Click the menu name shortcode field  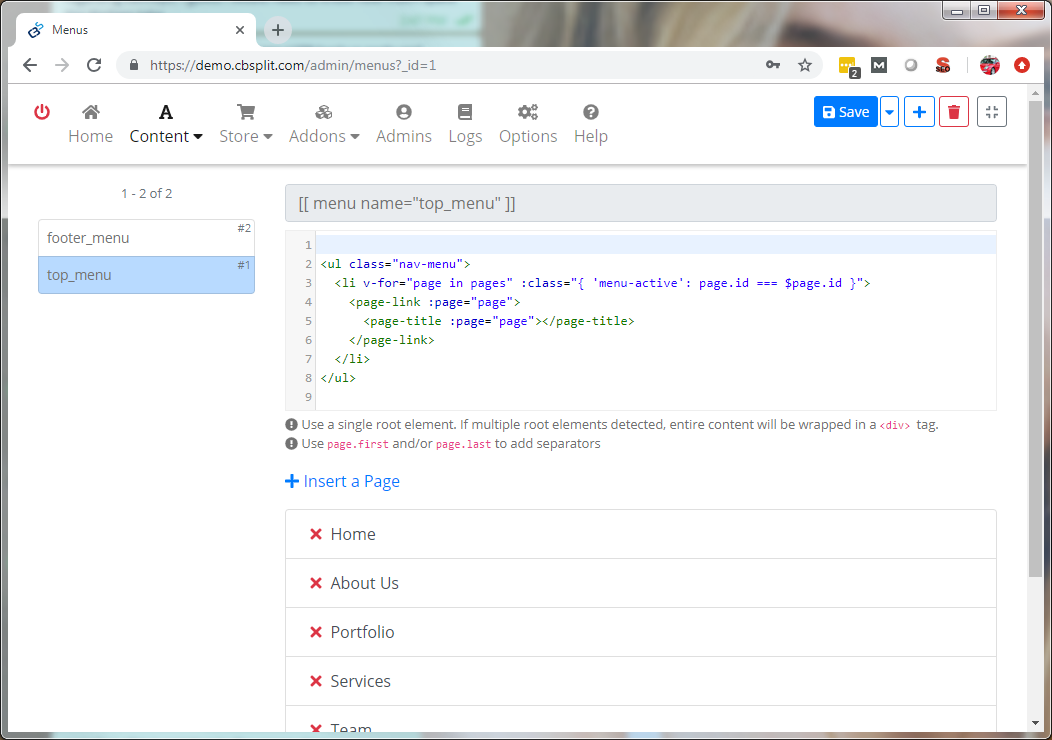[640, 203]
